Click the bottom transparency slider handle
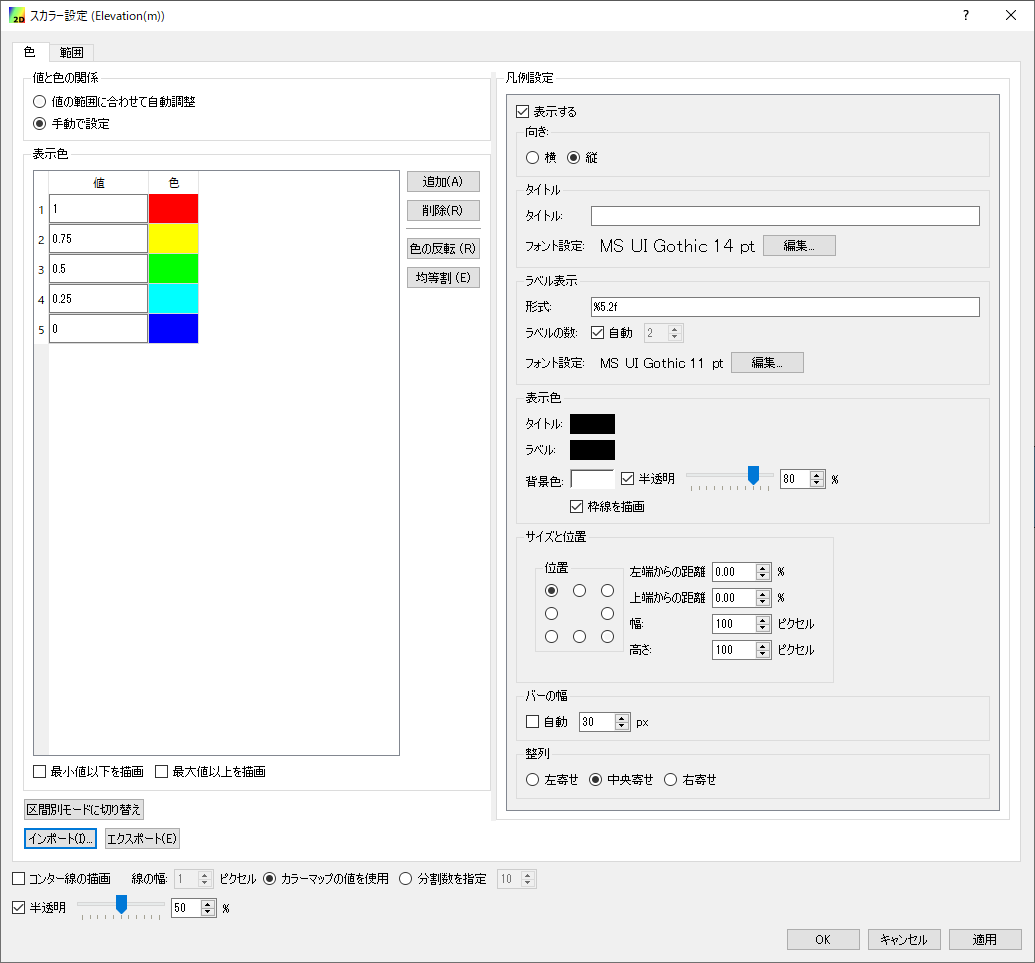The height and width of the screenshot is (963, 1035). pos(121,904)
